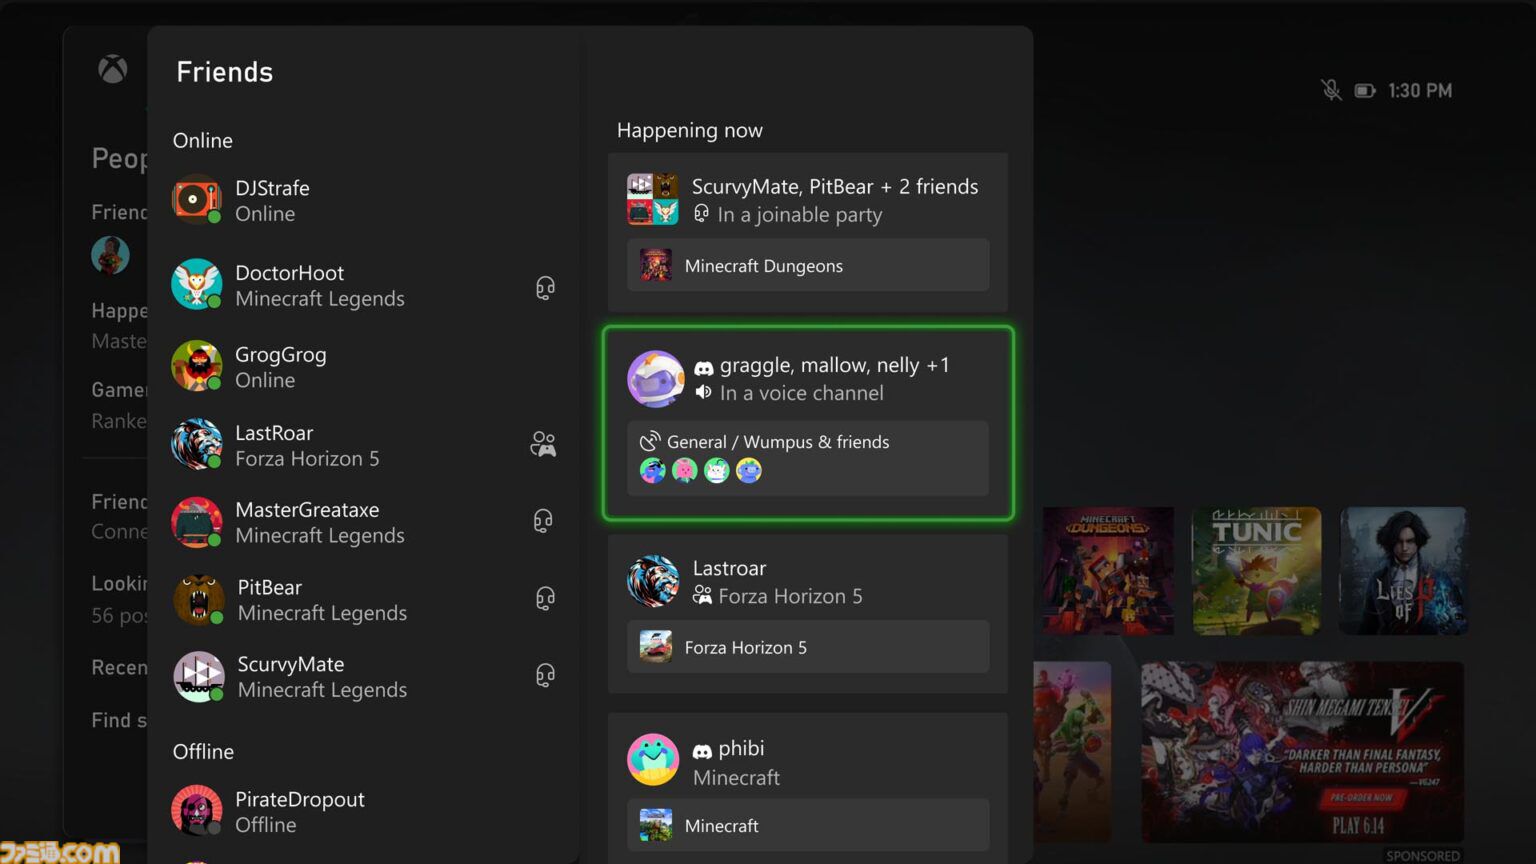Screen dimensions: 1536x864
Task: Click the headset icon beside ScurvyMate
Action: coord(545,676)
